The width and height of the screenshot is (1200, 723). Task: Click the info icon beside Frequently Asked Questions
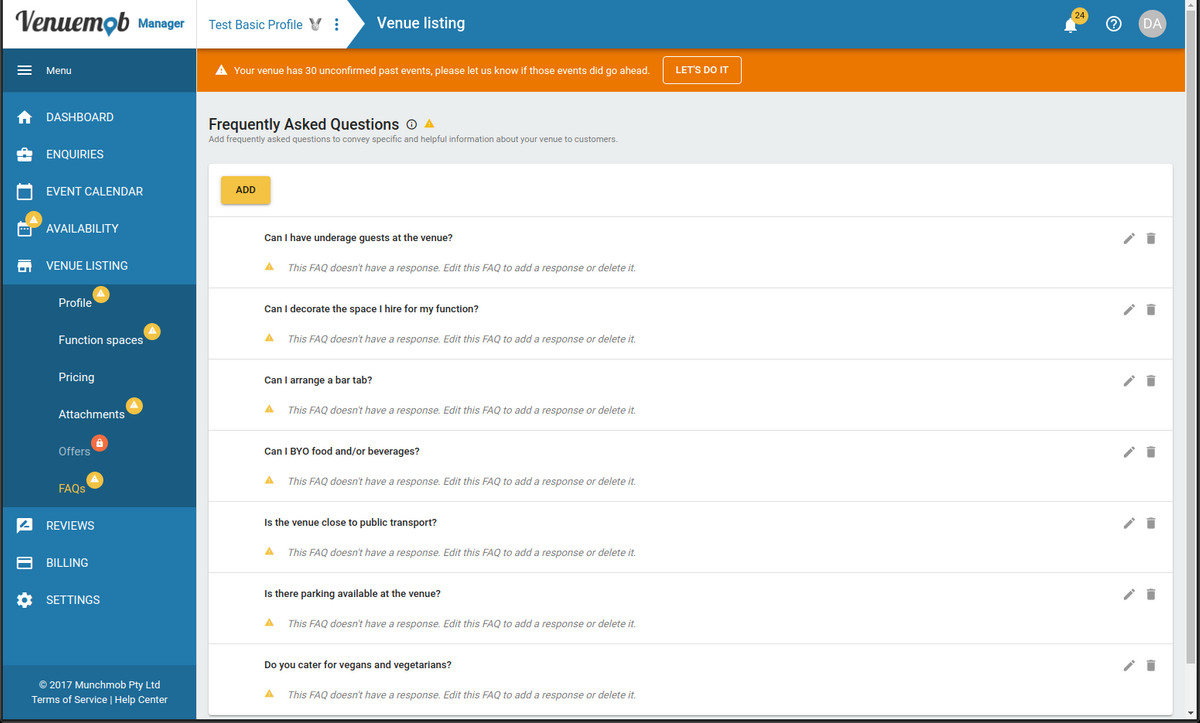(411, 124)
